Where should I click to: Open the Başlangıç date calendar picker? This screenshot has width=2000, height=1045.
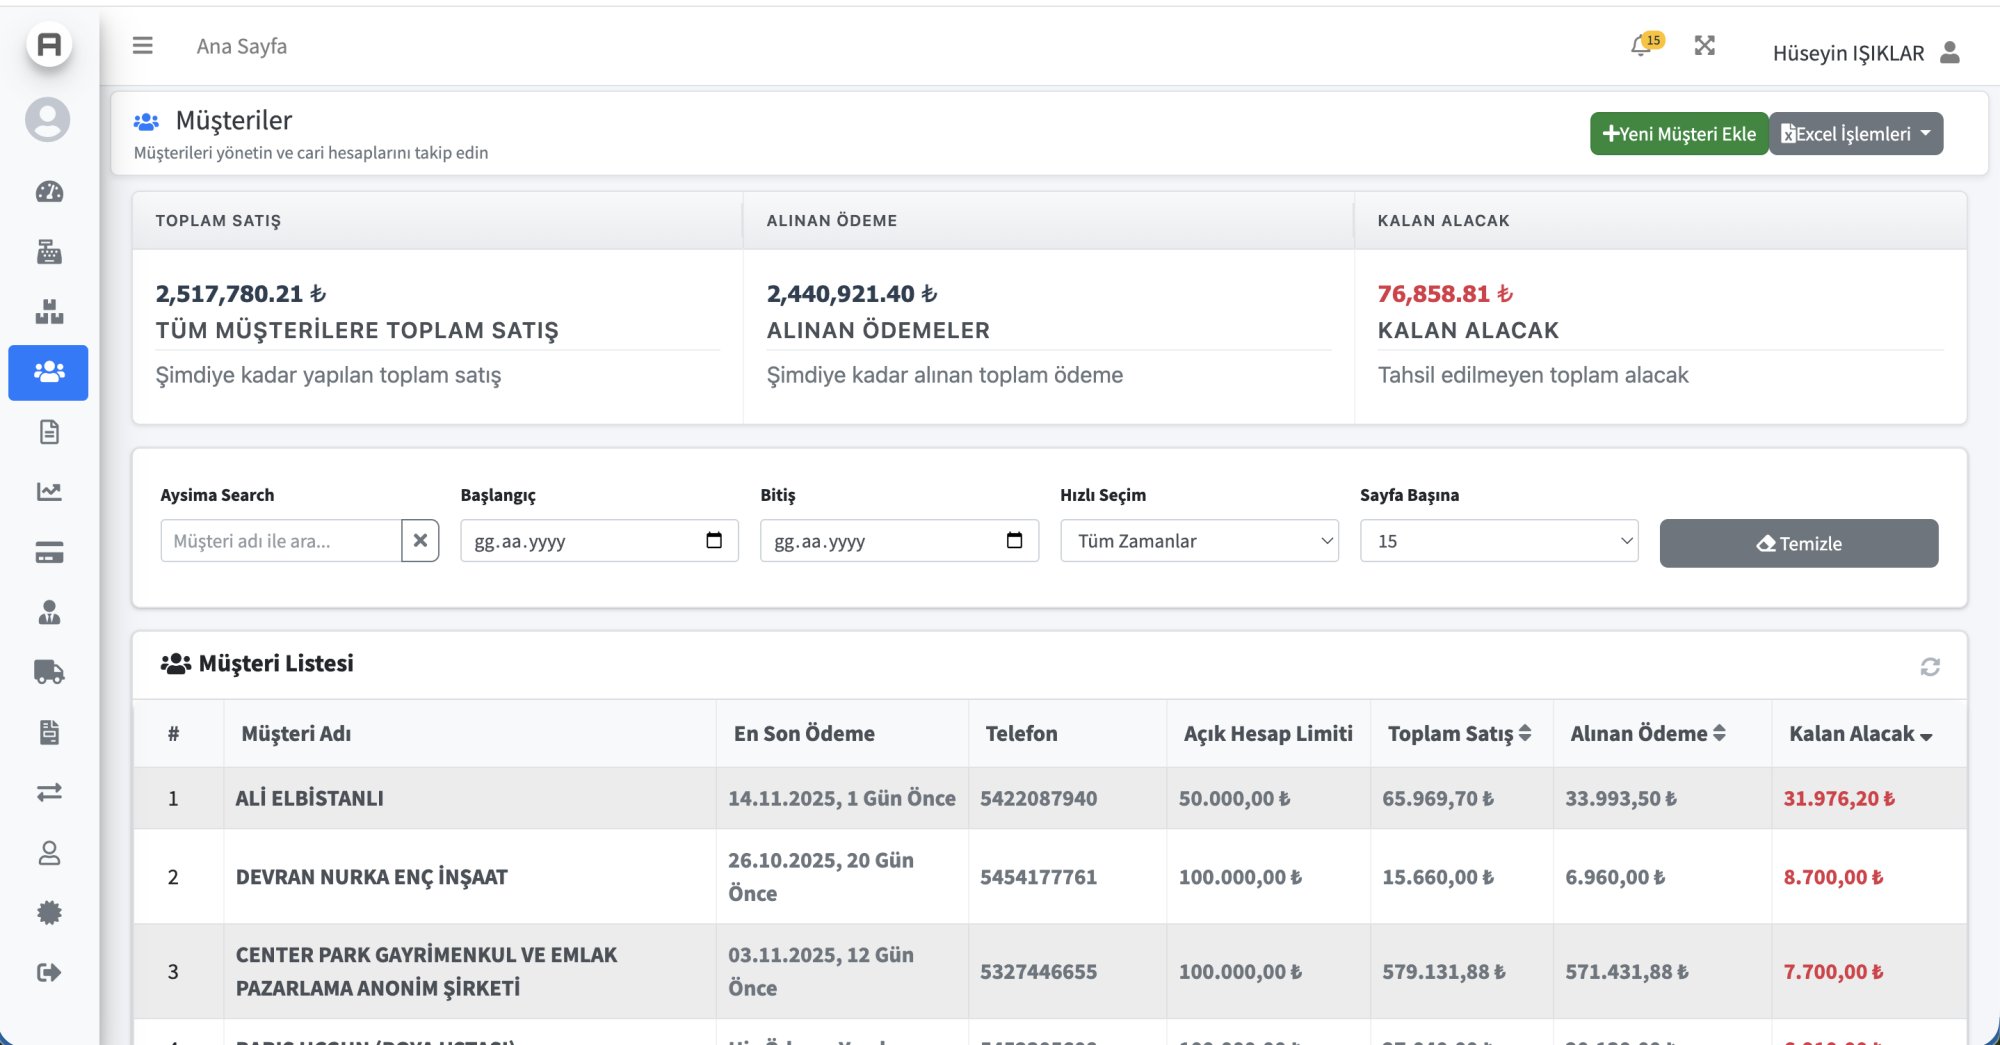714,541
